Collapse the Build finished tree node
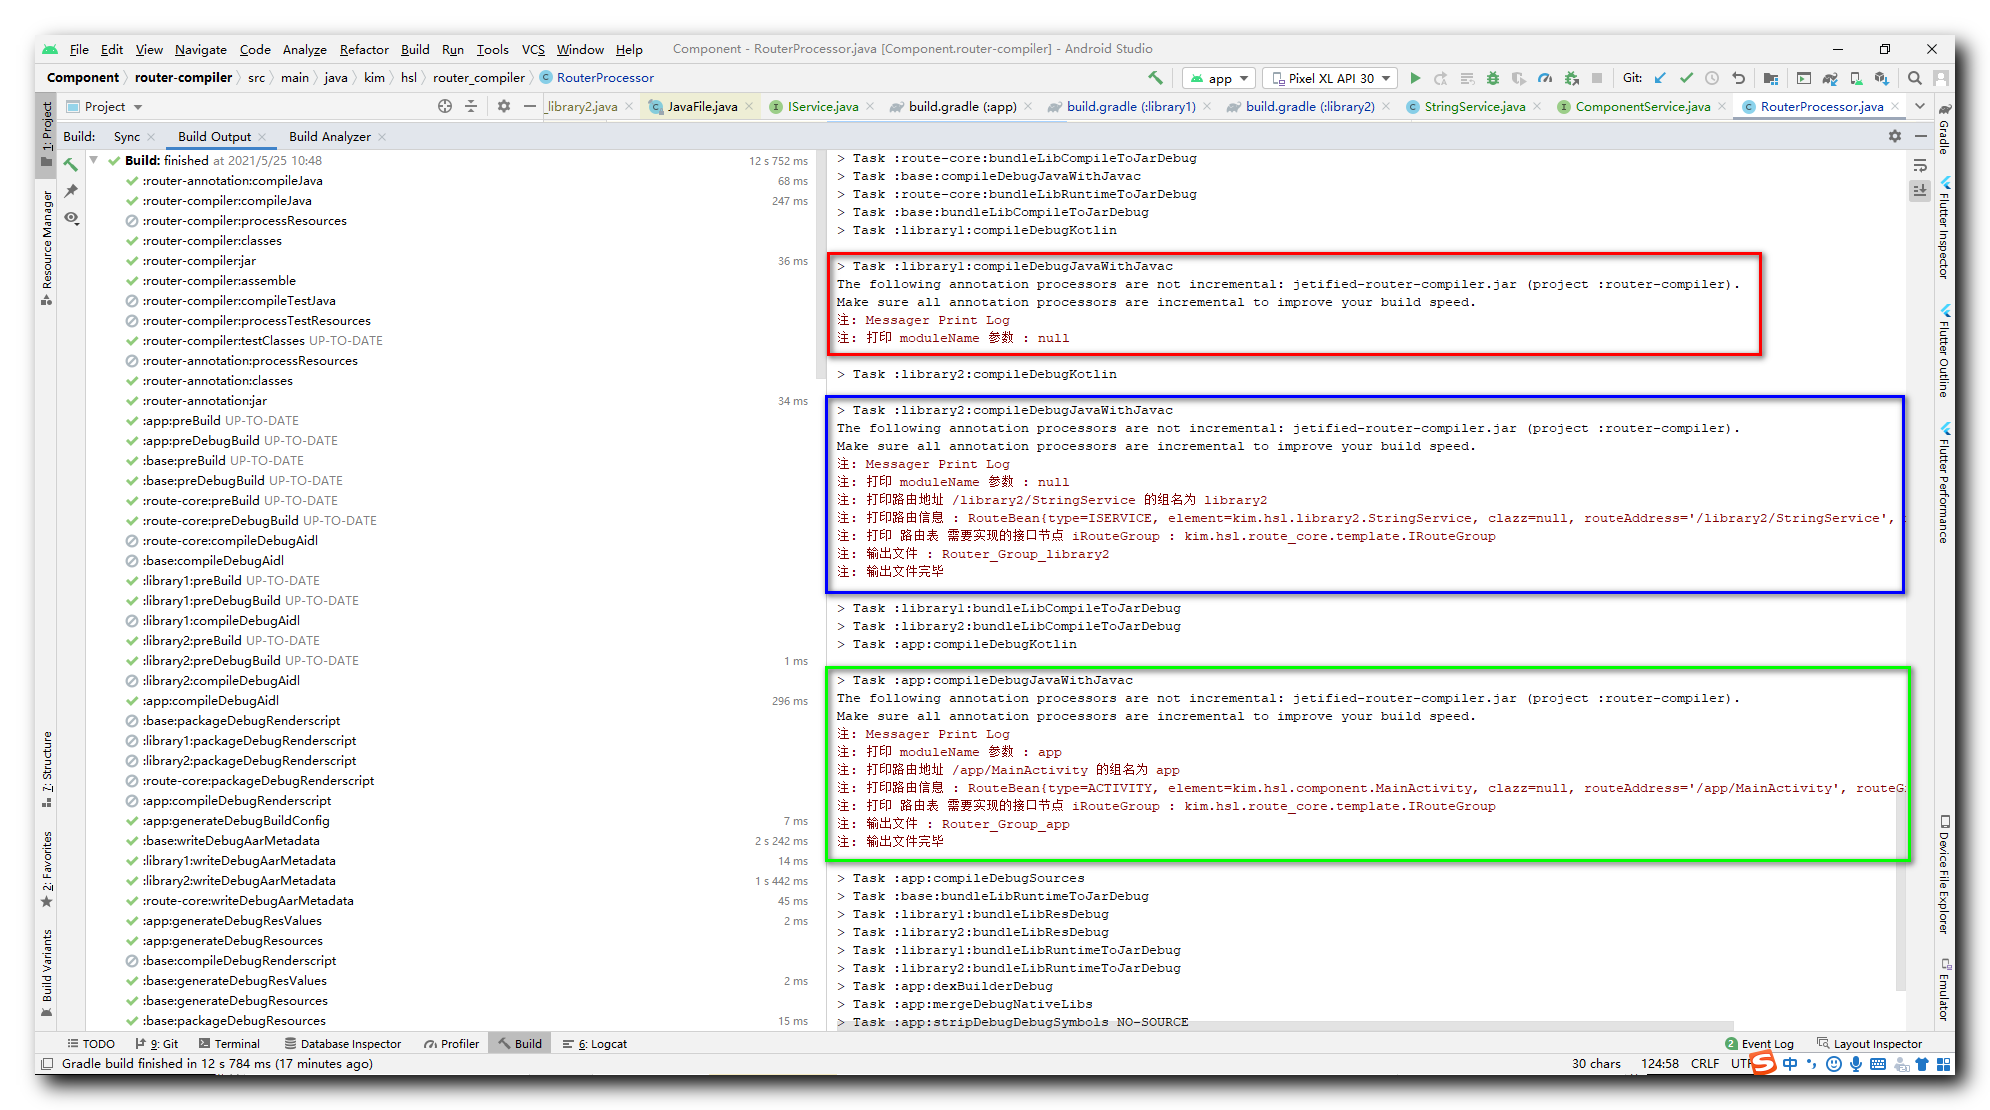This screenshot has width=1990, height=1110. tap(94, 160)
